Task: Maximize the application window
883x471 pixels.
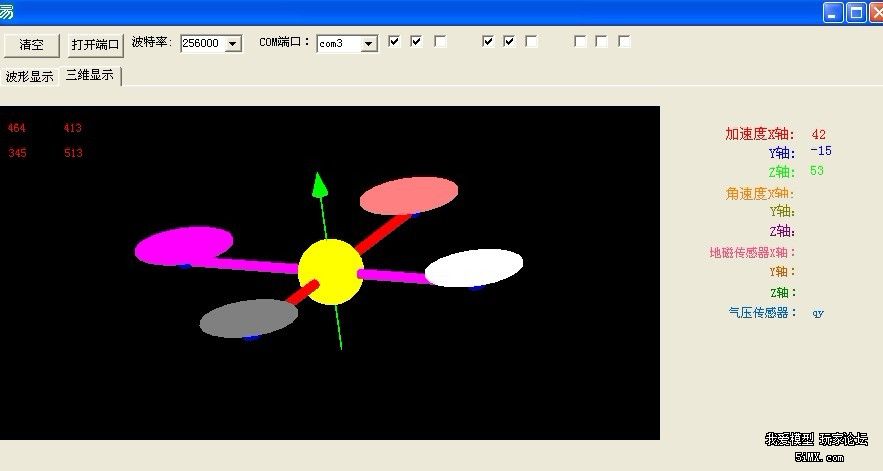Action: pyautogui.click(x=856, y=12)
